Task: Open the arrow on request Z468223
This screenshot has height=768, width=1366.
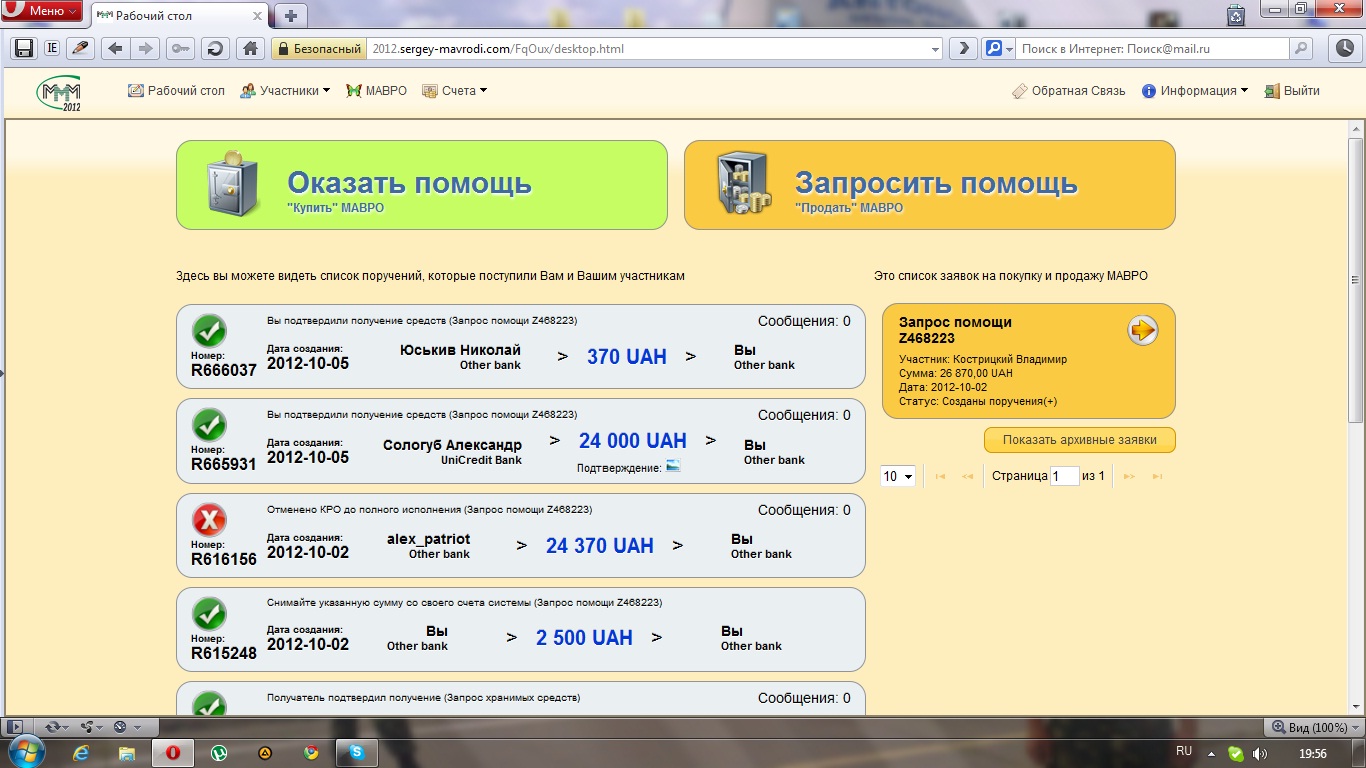Action: point(1143,330)
